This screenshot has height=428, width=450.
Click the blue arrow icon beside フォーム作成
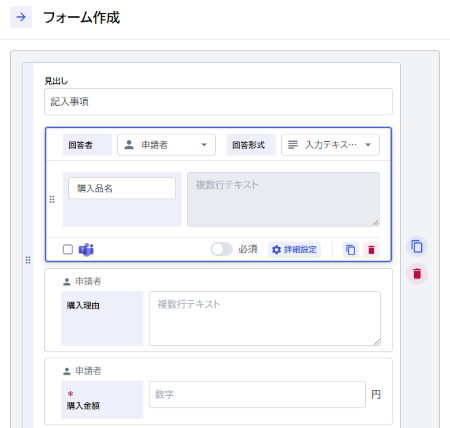[x=21, y=17]
